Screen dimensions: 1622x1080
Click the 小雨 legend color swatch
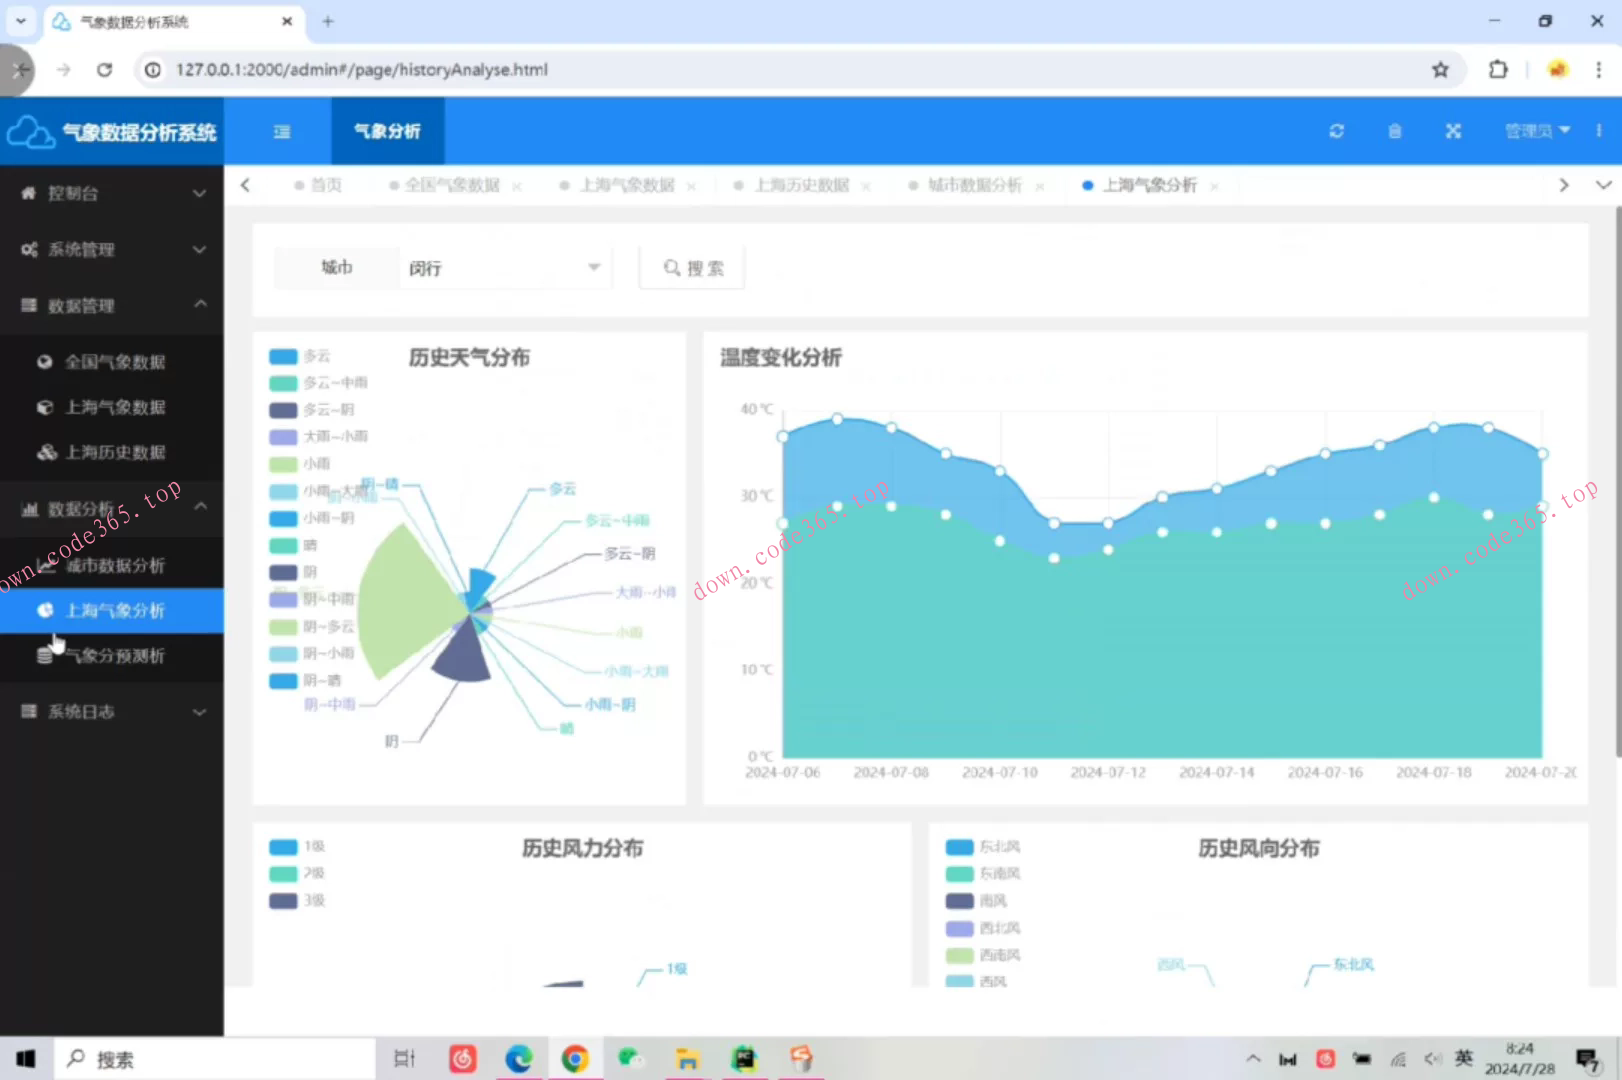point(283,464)
